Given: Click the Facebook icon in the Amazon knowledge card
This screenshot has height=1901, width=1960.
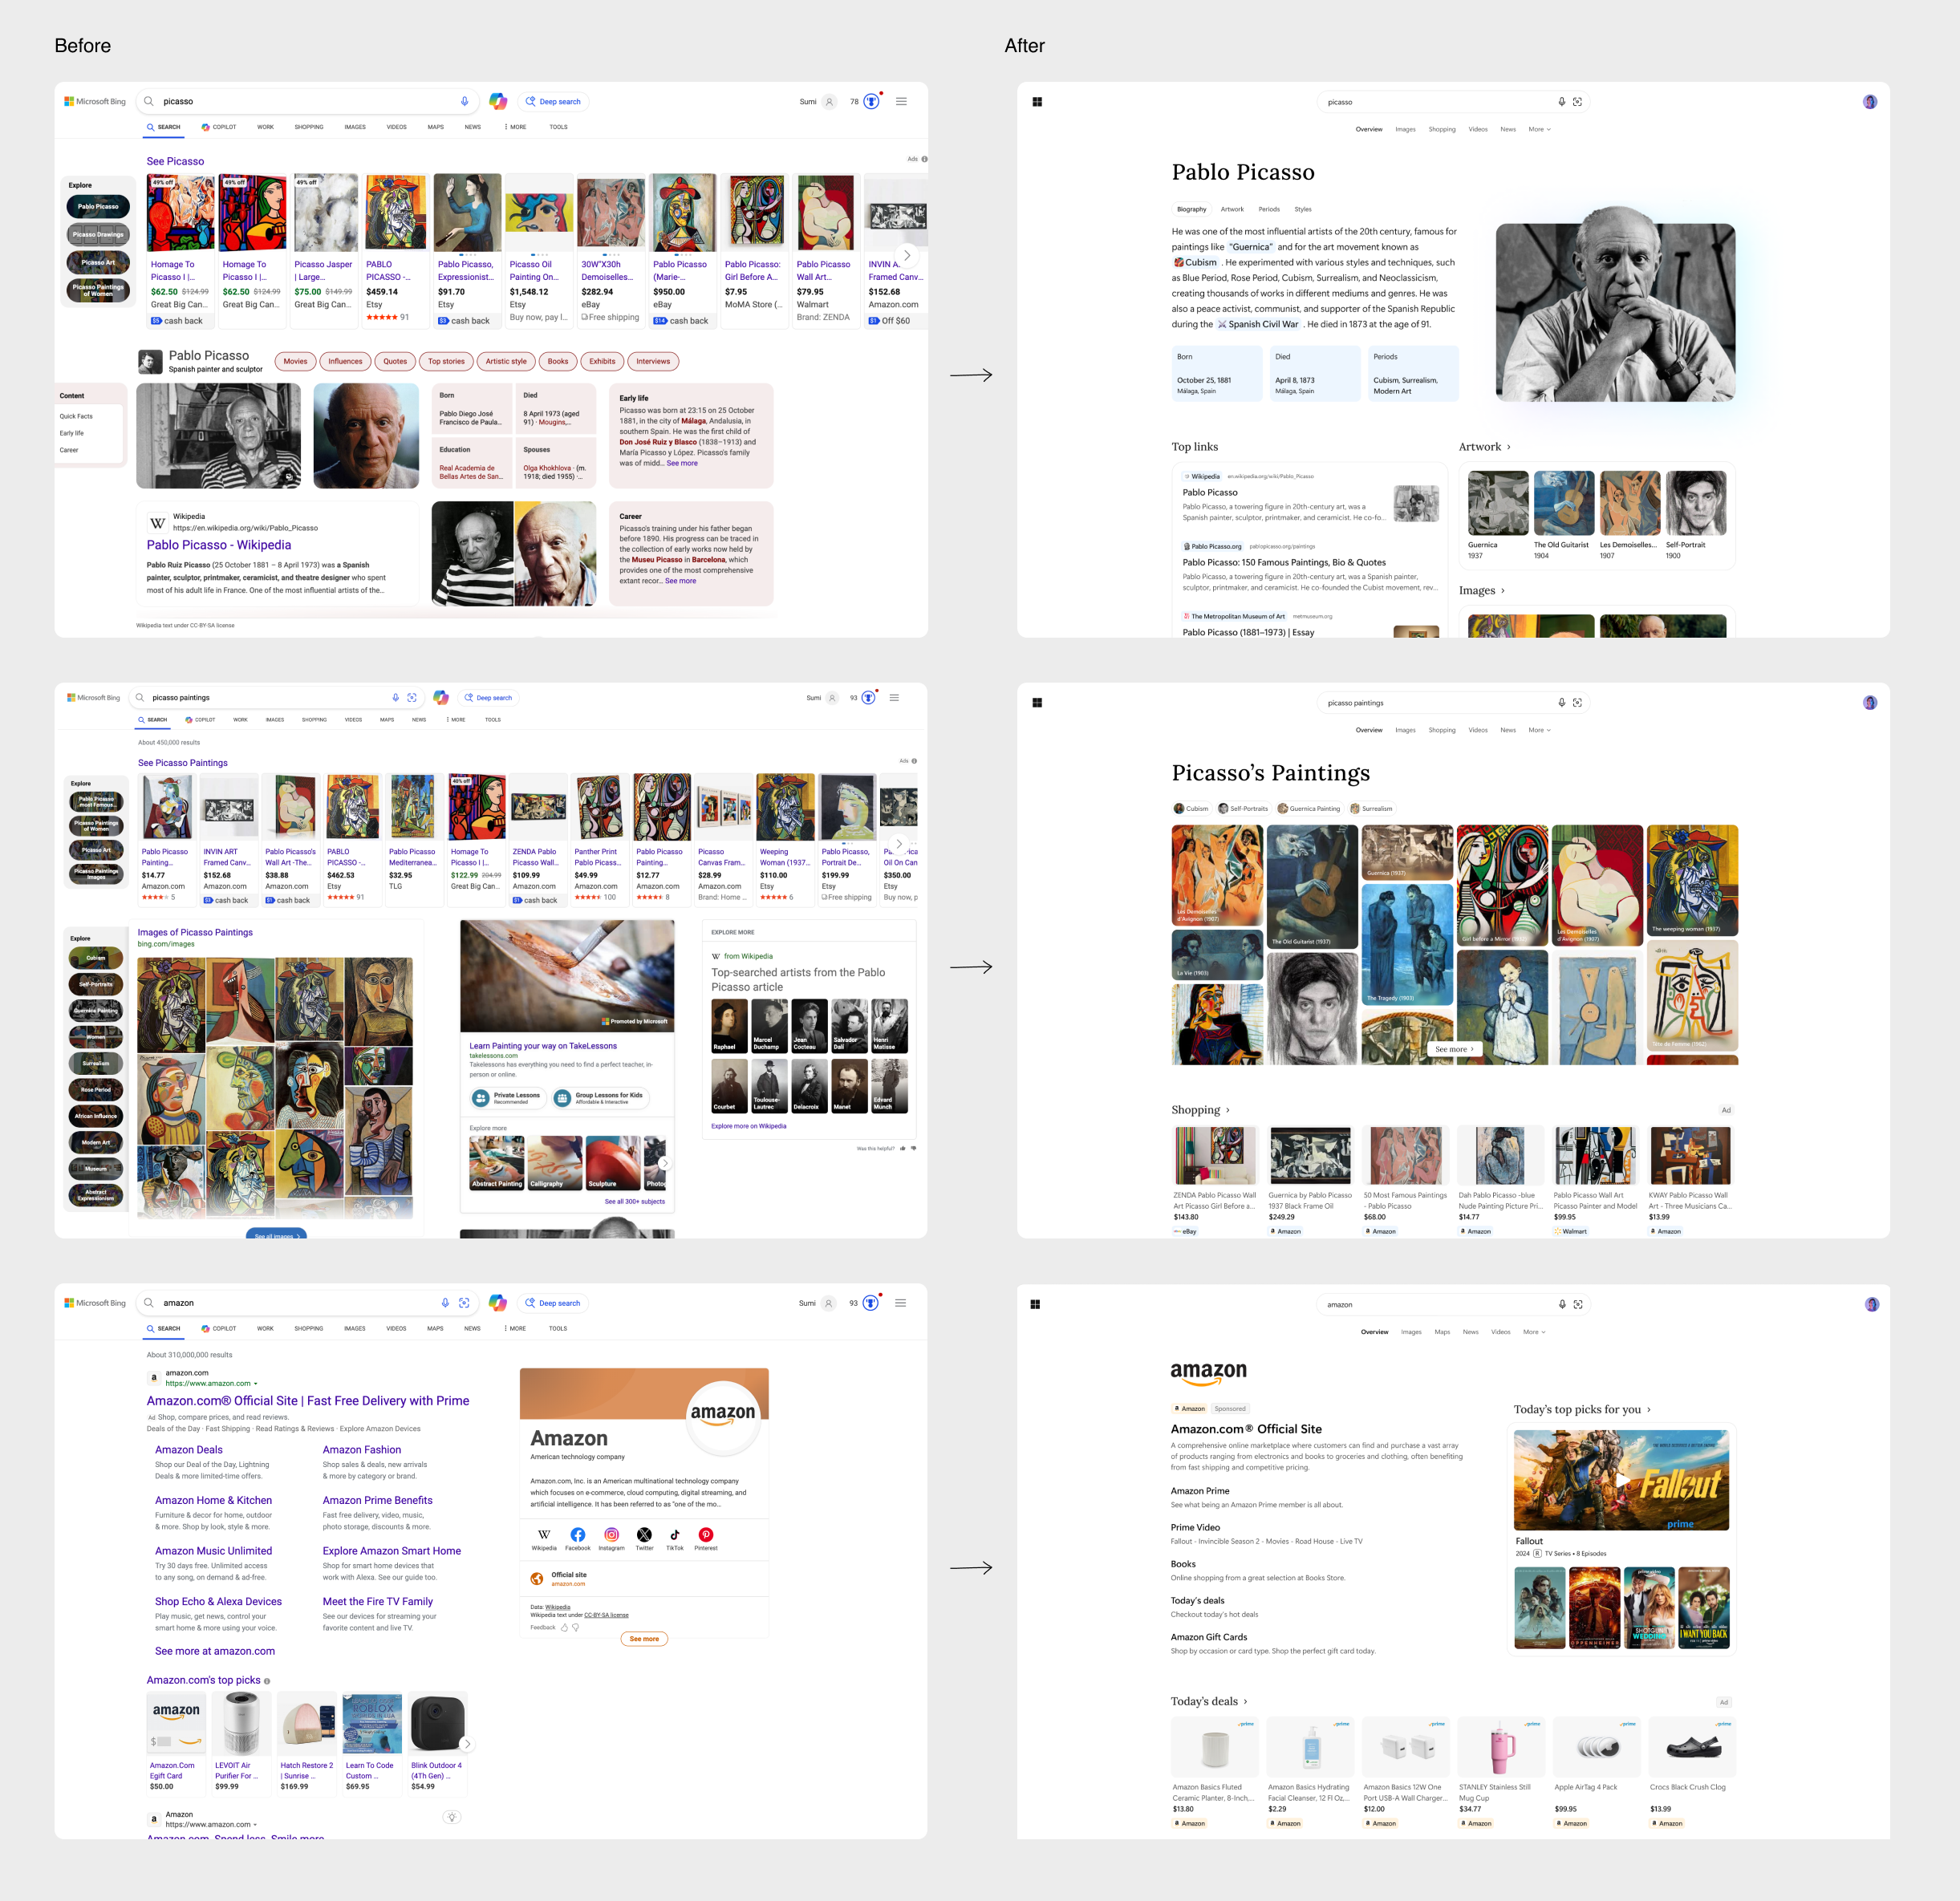Looking at the screenshot, I should tap(578, 1535).
